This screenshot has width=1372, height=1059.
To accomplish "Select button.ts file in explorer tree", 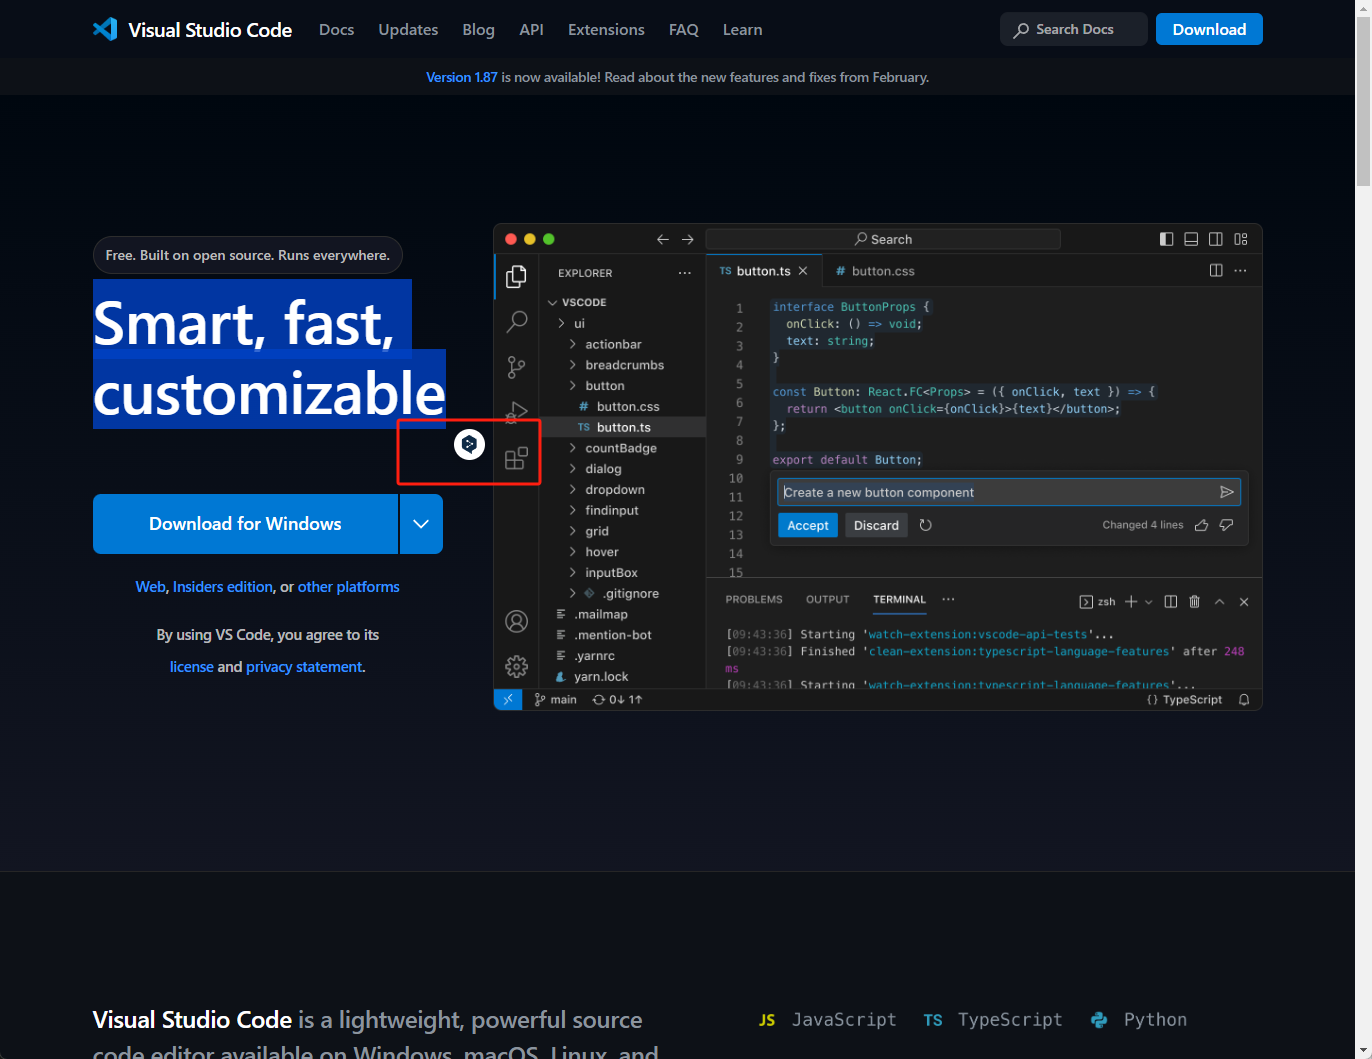I will (x=623, y=427).
